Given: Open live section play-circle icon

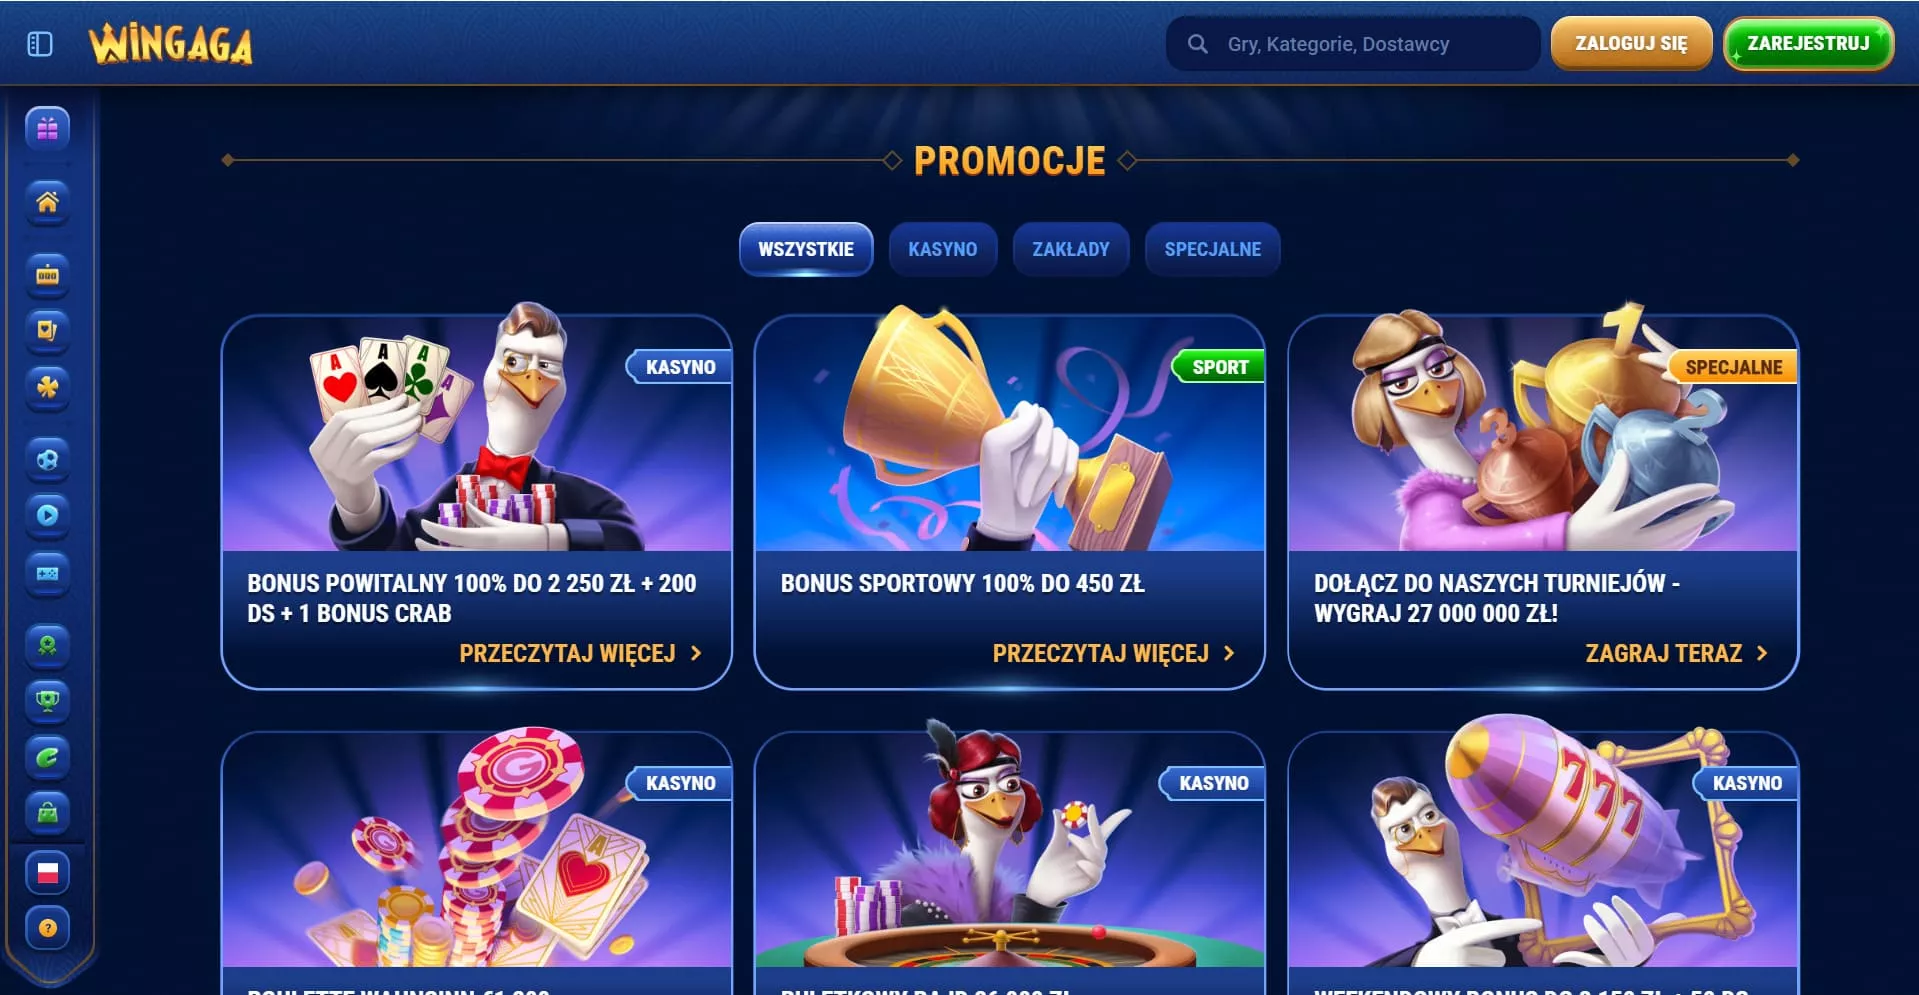Looking at the screenshot, I should point(47,515).
